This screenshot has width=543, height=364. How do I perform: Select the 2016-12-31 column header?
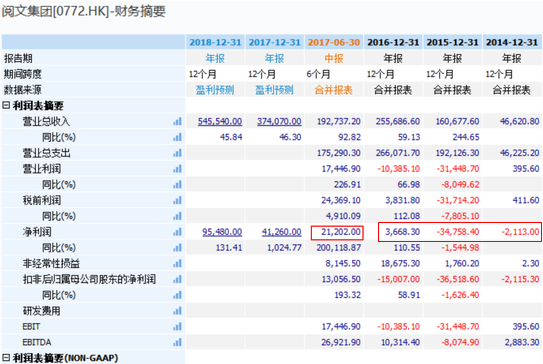[x=393, y=42]
